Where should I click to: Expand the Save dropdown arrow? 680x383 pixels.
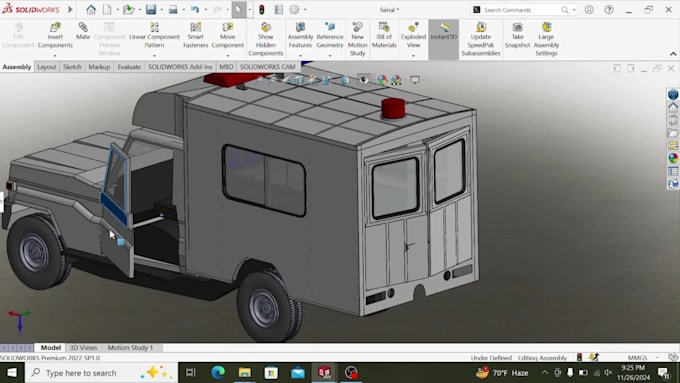(x=162, y=10)
